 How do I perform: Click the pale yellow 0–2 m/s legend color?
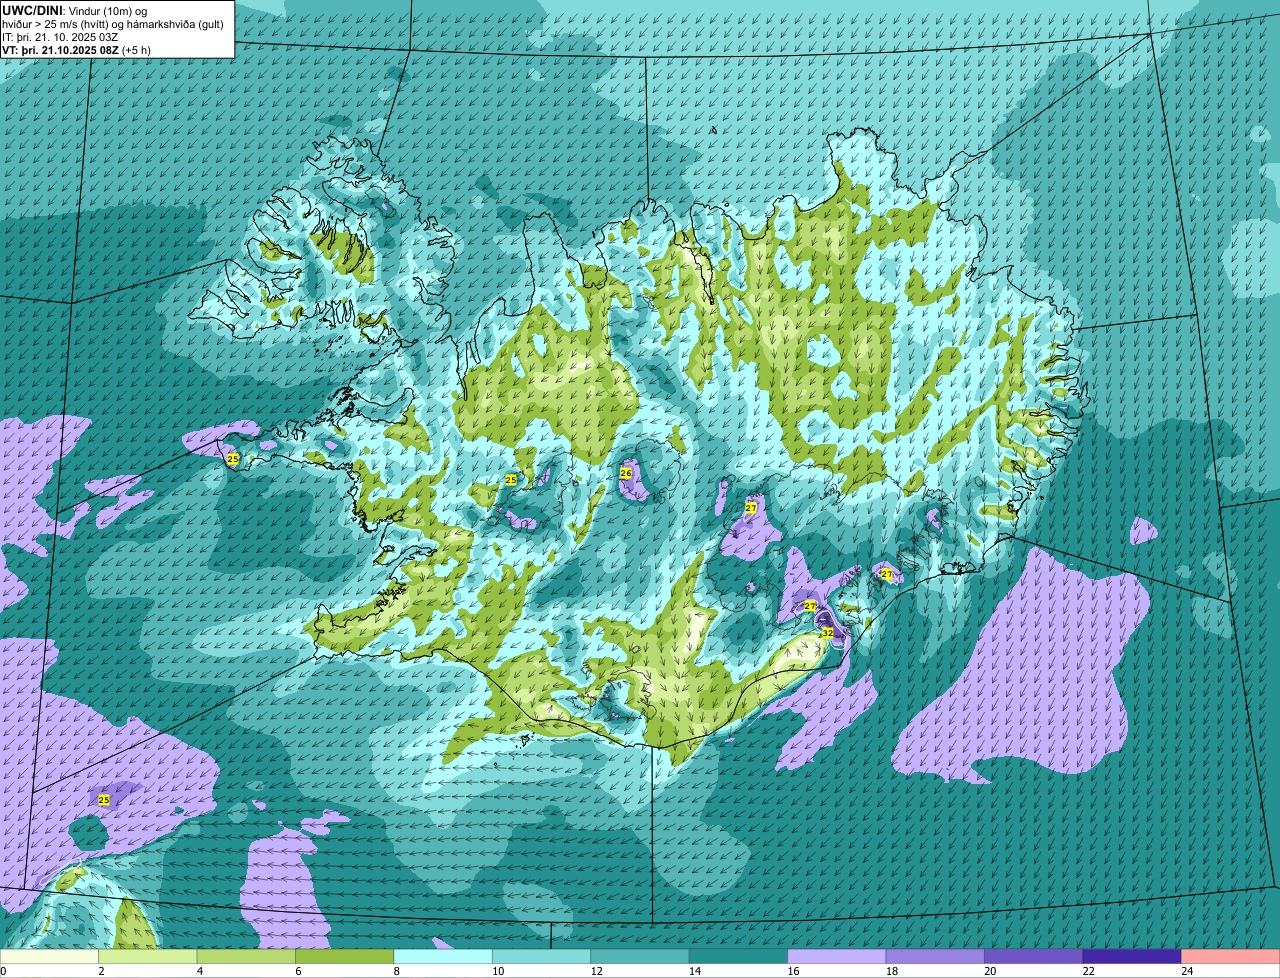[x=49, y=956]
